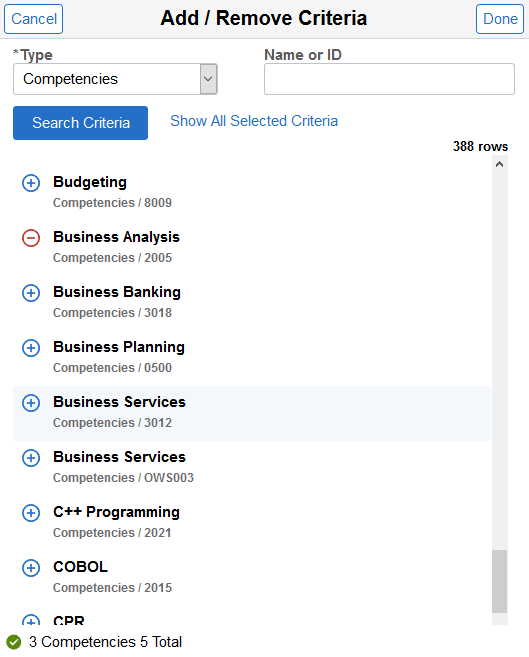
Task: Click the '3 Competencies 5 Total' status text
Action: click(x=105, y=642)
